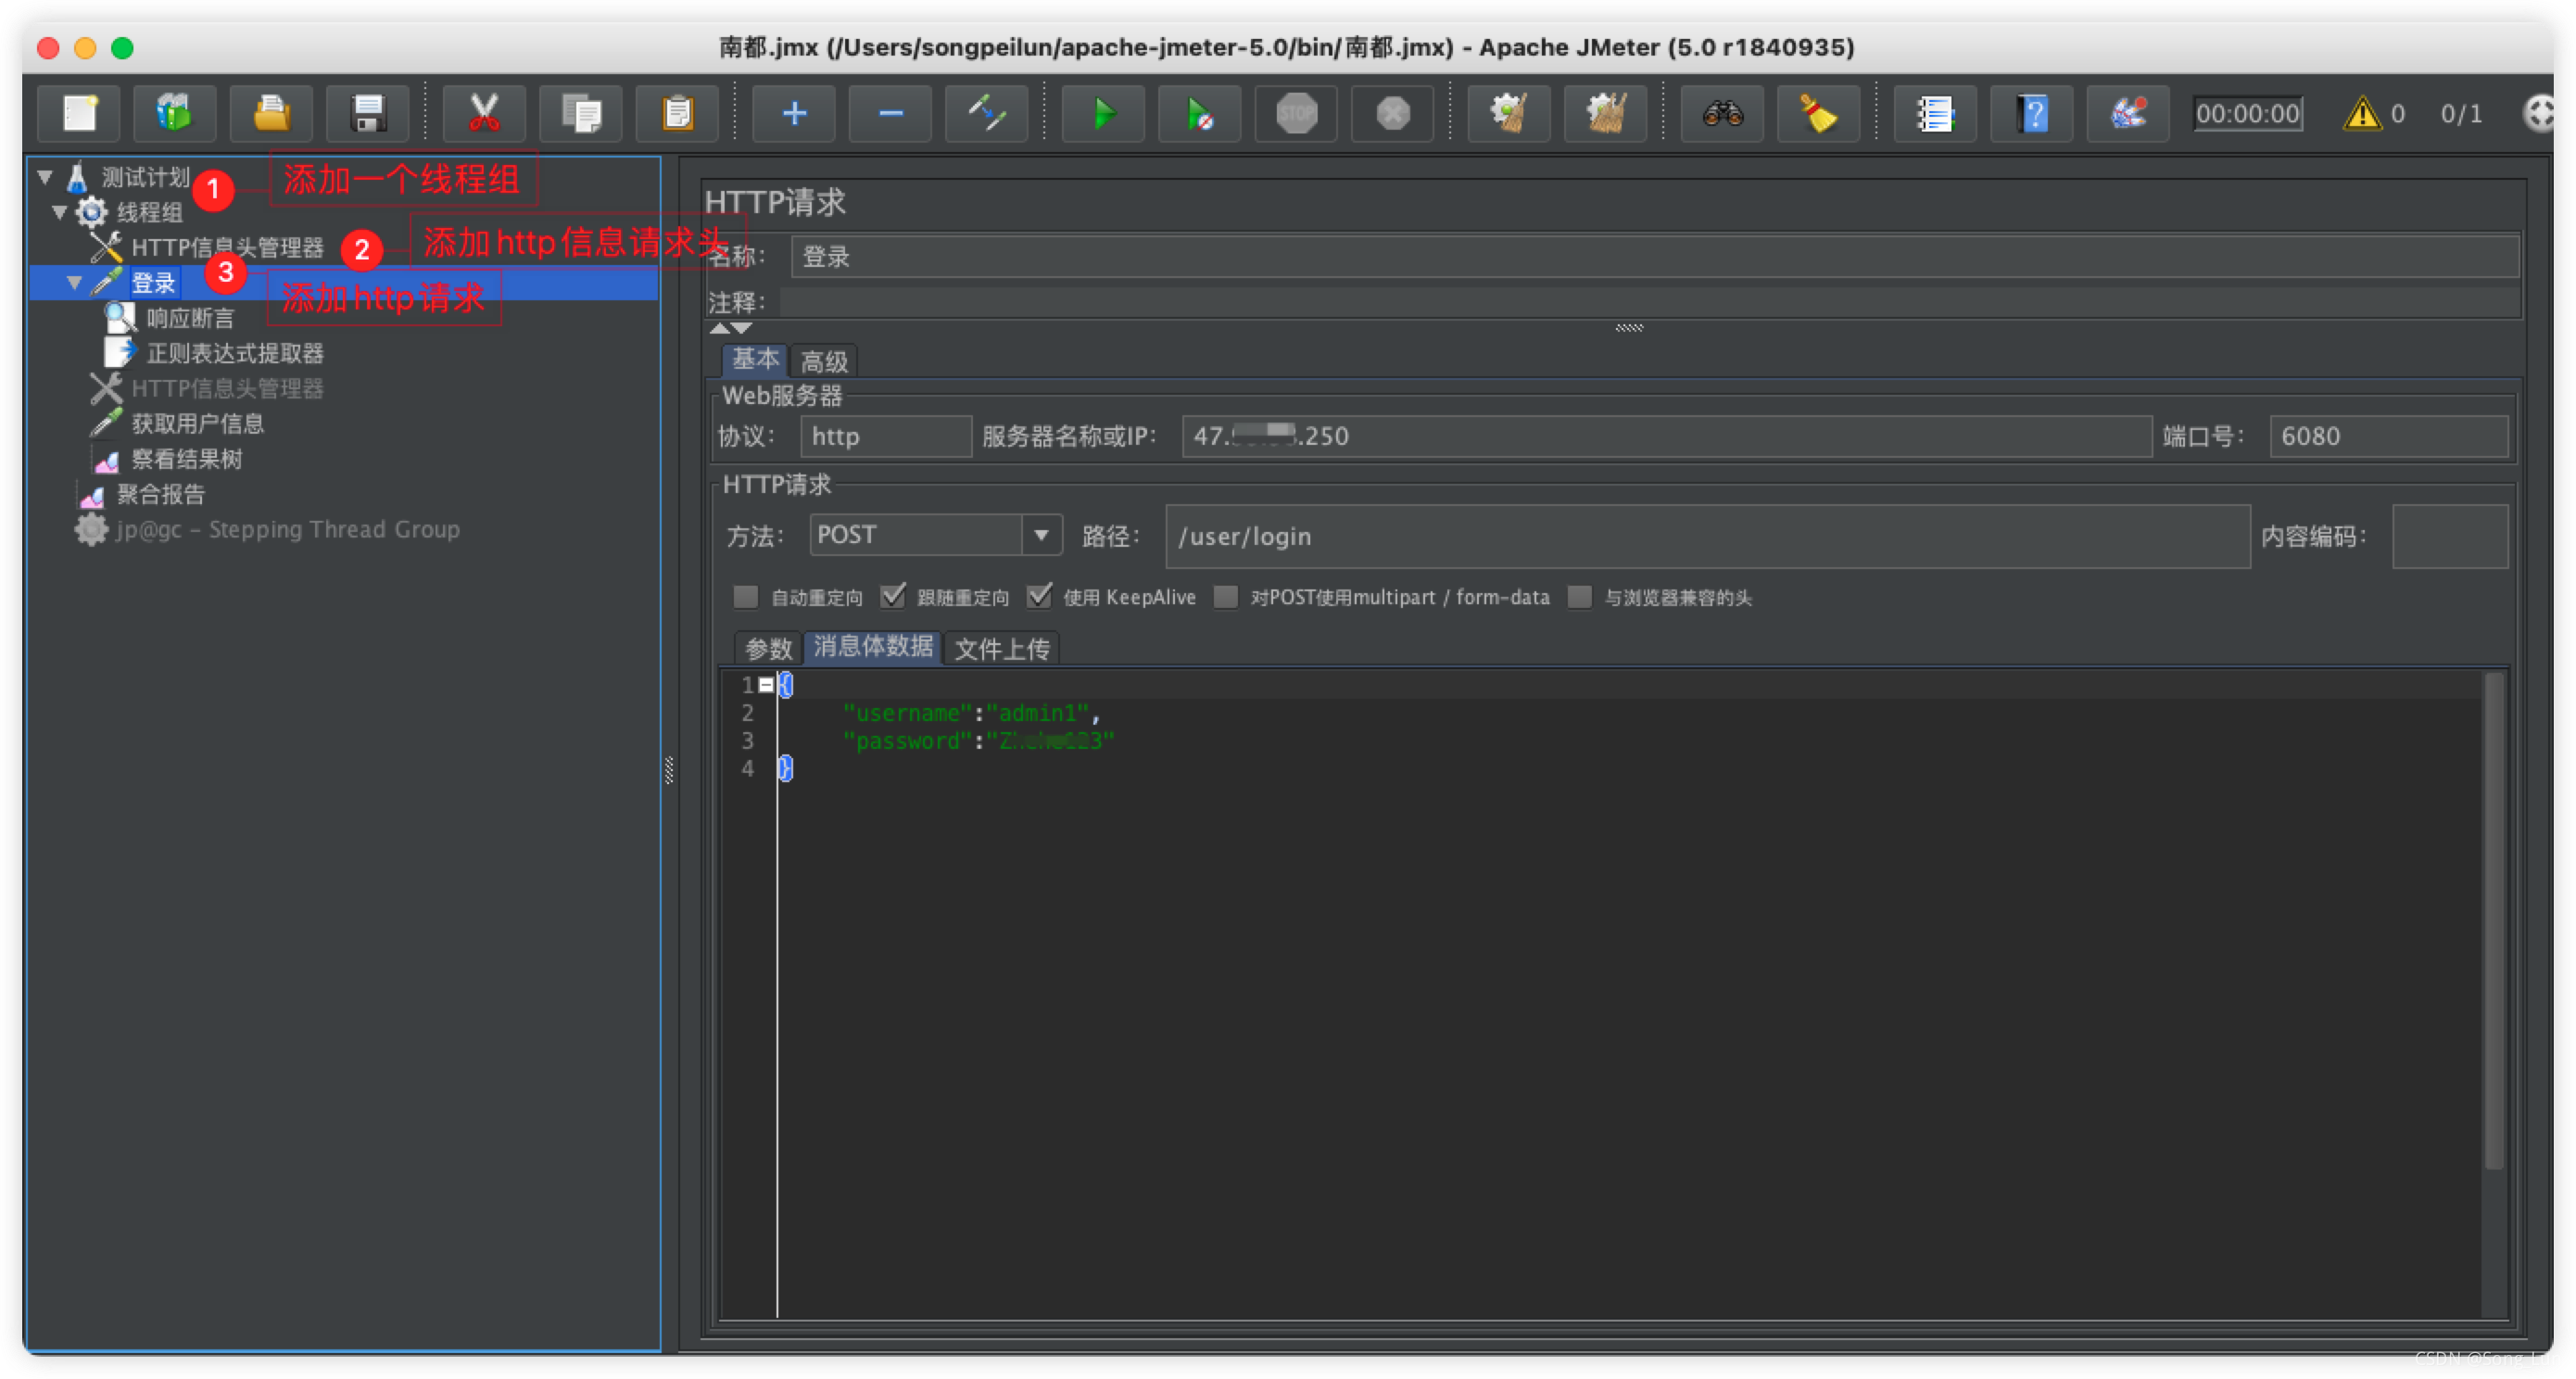
Task: Click the 注释 comment field
Action: [x=1649, y=302]
